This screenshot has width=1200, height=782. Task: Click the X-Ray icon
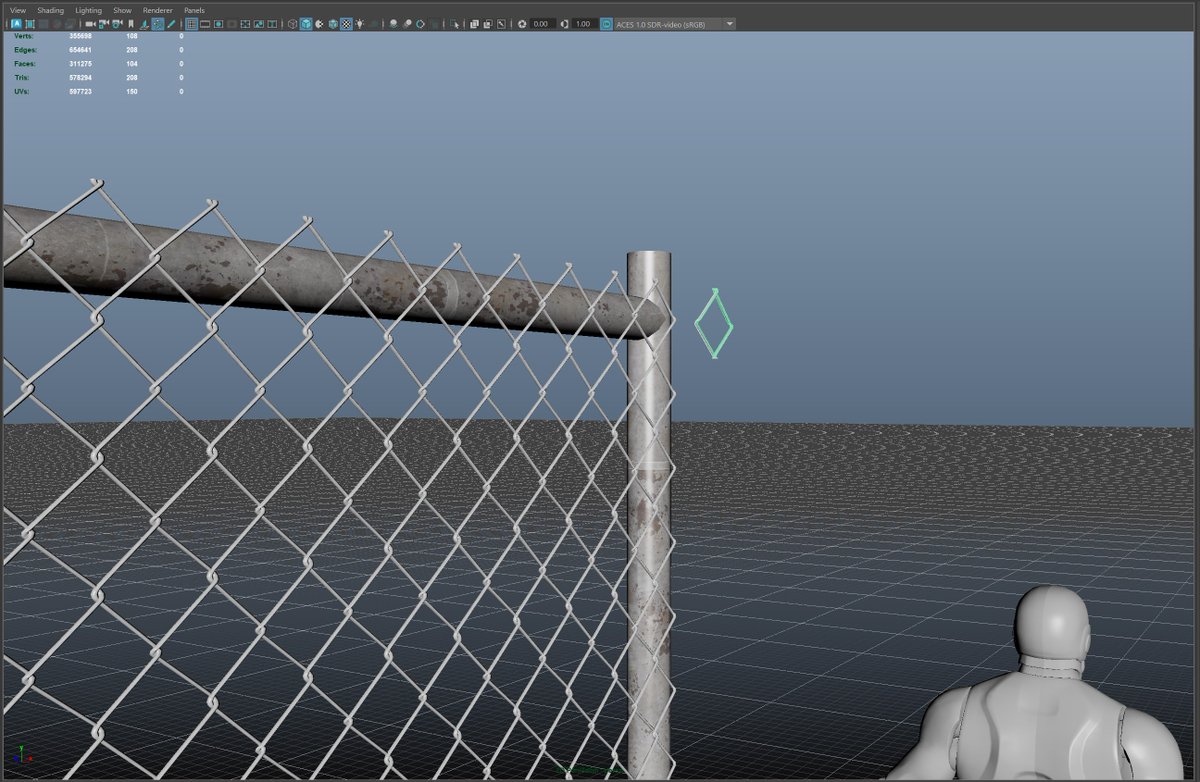[475, 24]
